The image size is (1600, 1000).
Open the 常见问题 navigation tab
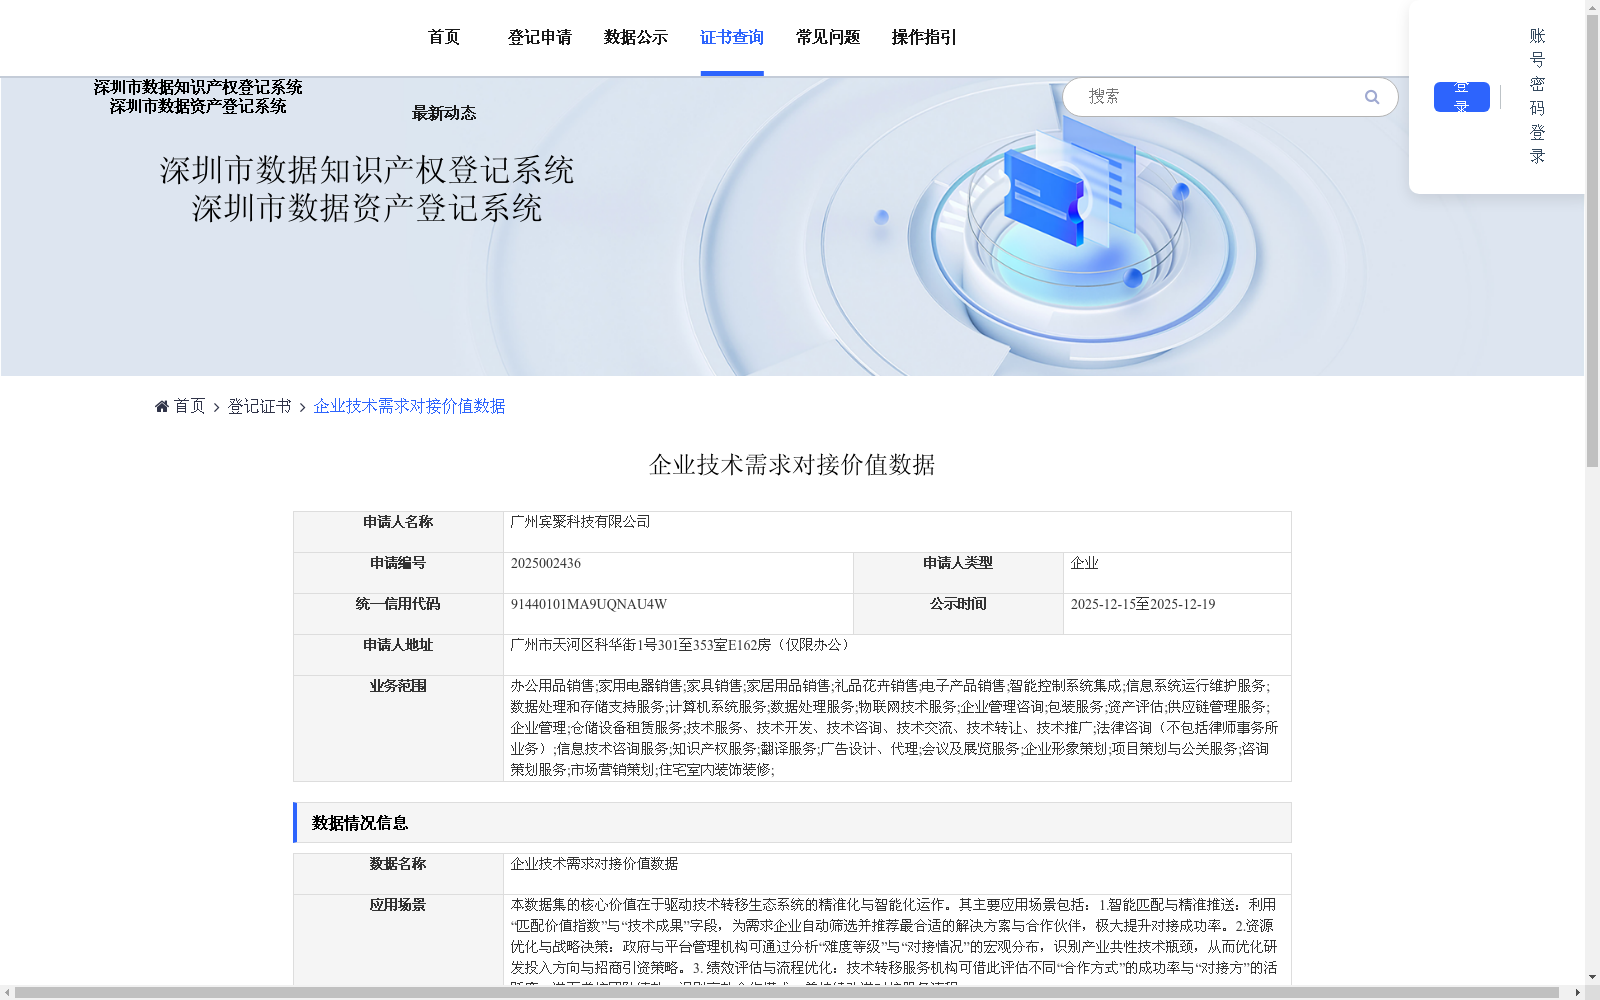[x=828, y=37]
